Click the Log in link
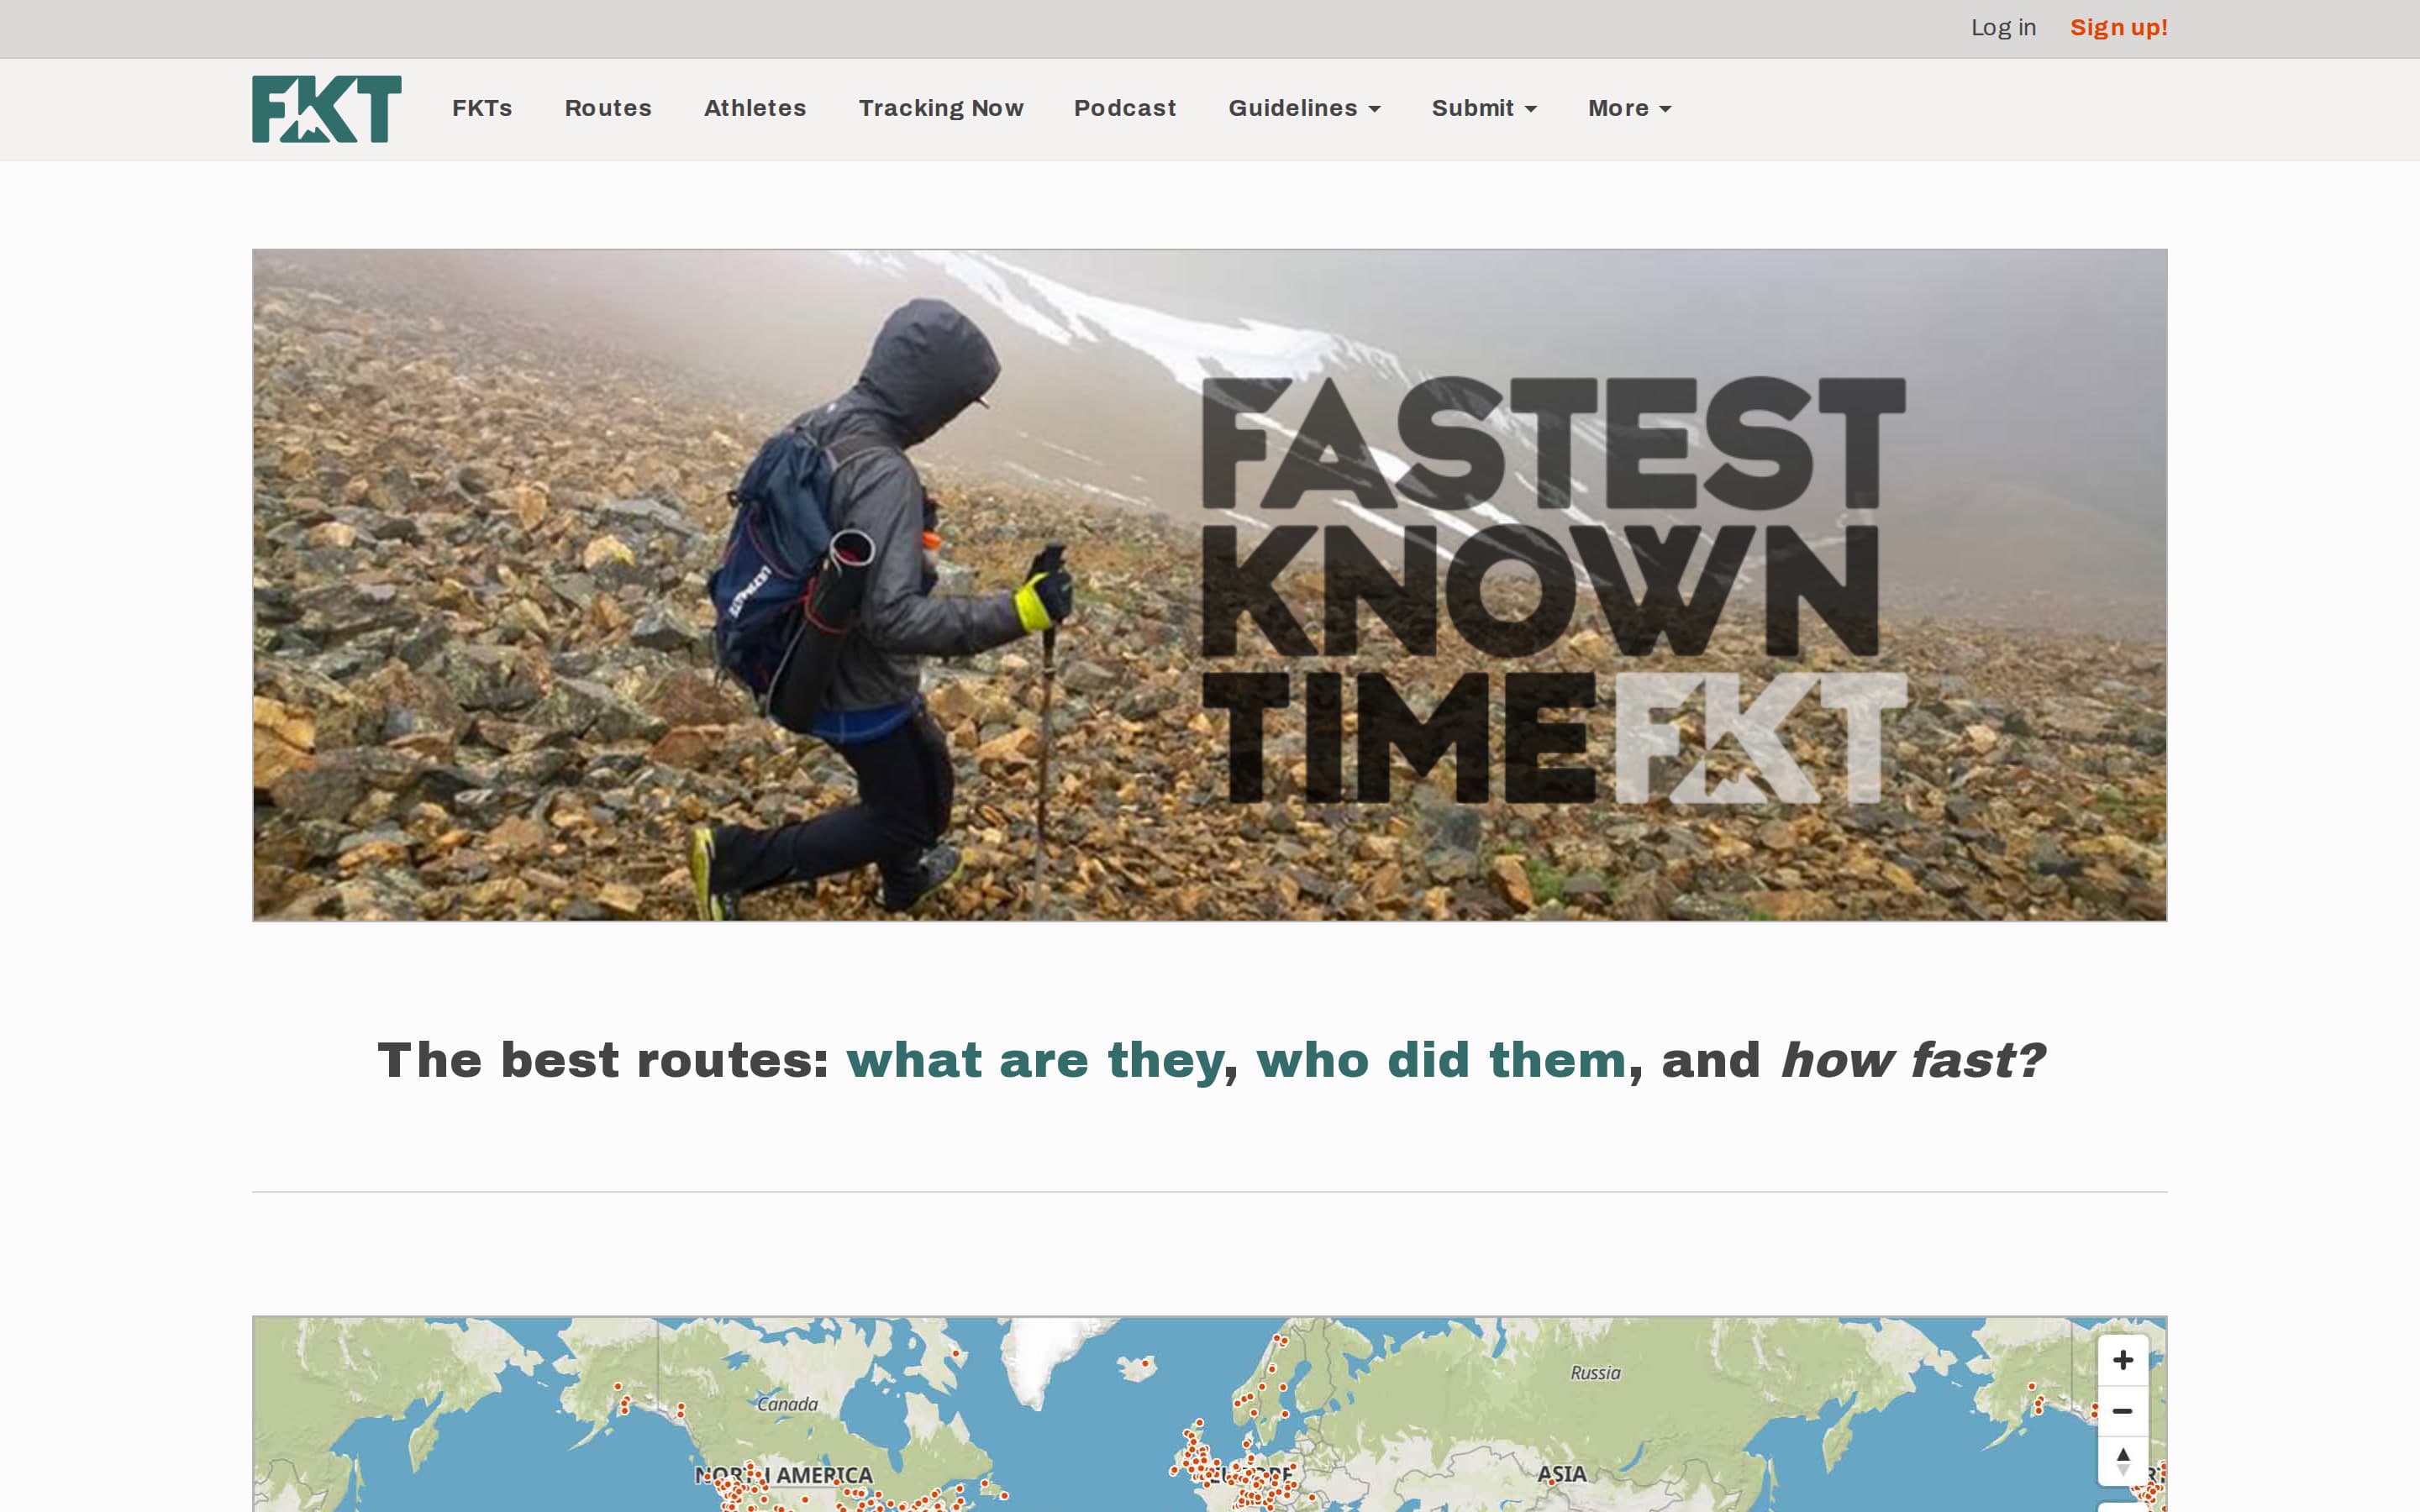Viewport: 2420px width, 1512px height. pos(2003,28)
